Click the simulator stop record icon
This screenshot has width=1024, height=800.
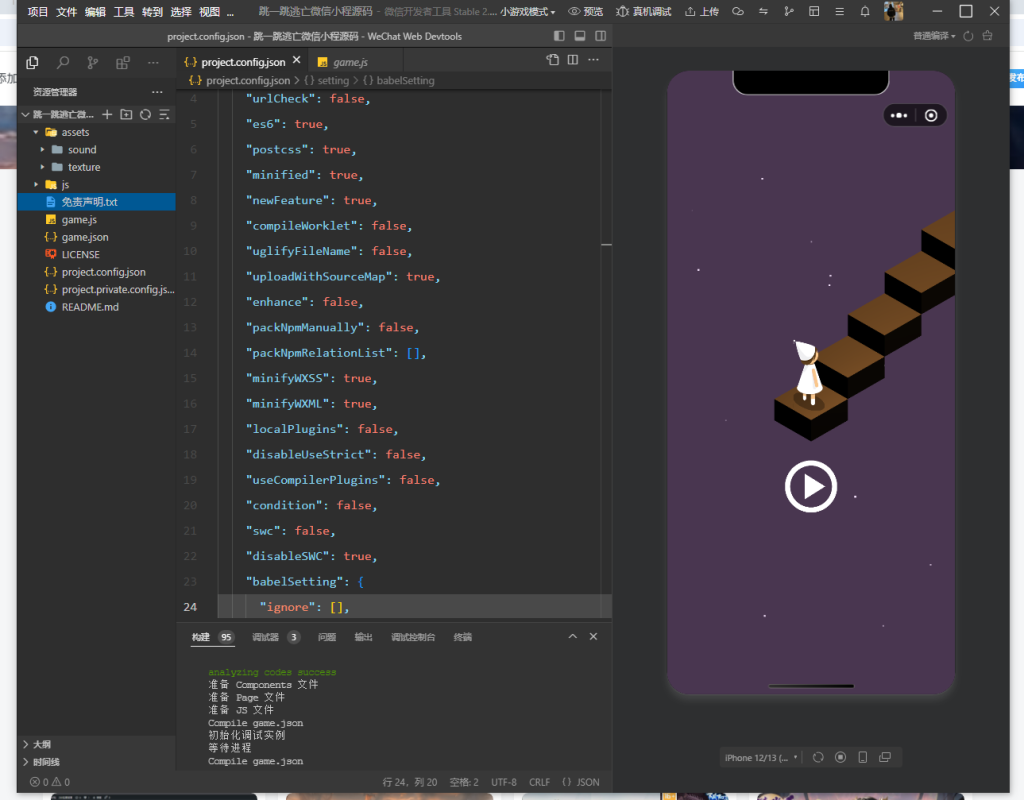coord(840,758)
